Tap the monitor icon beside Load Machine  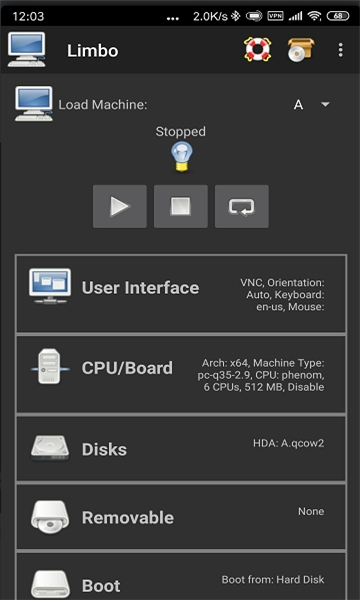[34, 104]
